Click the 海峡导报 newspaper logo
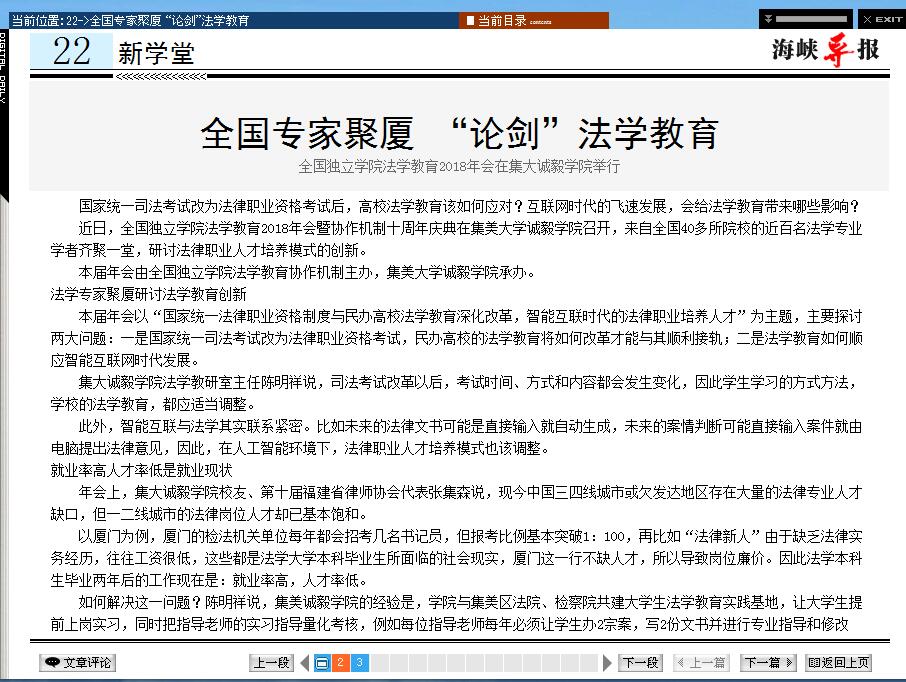The image size is (906, 682). (x=824, y=50)
